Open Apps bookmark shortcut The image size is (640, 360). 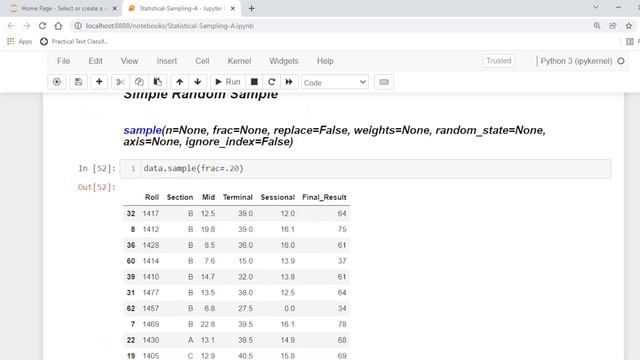tap(20, 41)
